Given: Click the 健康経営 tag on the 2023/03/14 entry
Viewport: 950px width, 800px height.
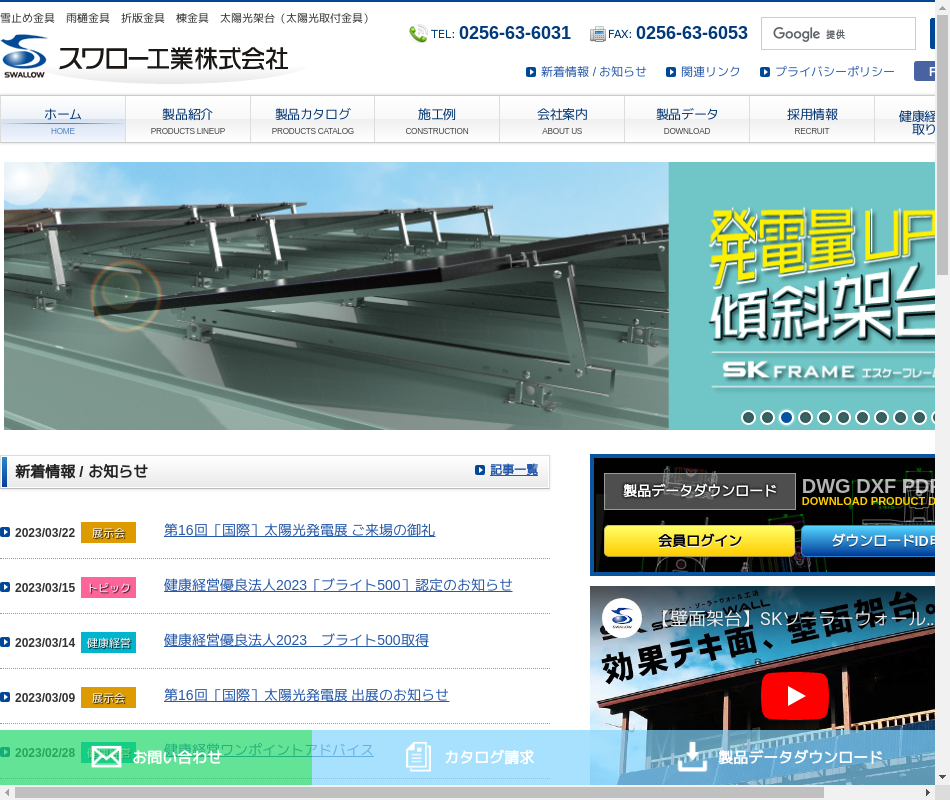Looking at the screenshot, I should pyautogui.click(x=108, y=643).
